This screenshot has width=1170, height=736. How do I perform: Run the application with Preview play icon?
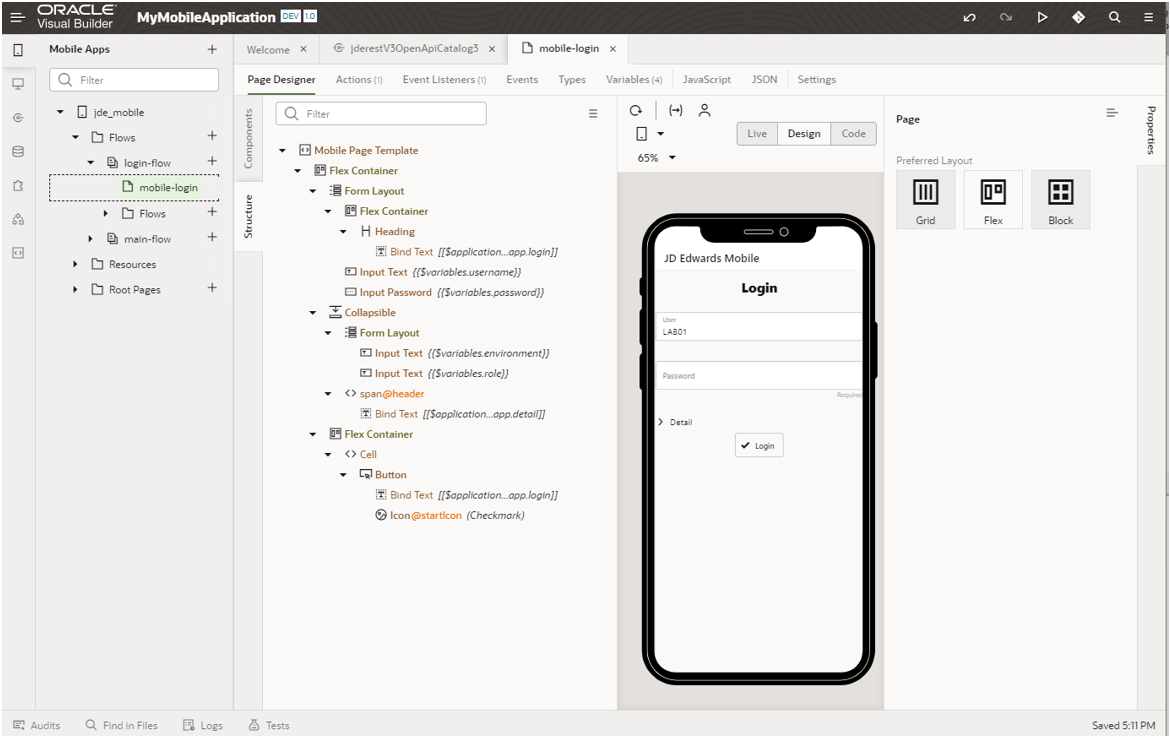point(1042,16)
